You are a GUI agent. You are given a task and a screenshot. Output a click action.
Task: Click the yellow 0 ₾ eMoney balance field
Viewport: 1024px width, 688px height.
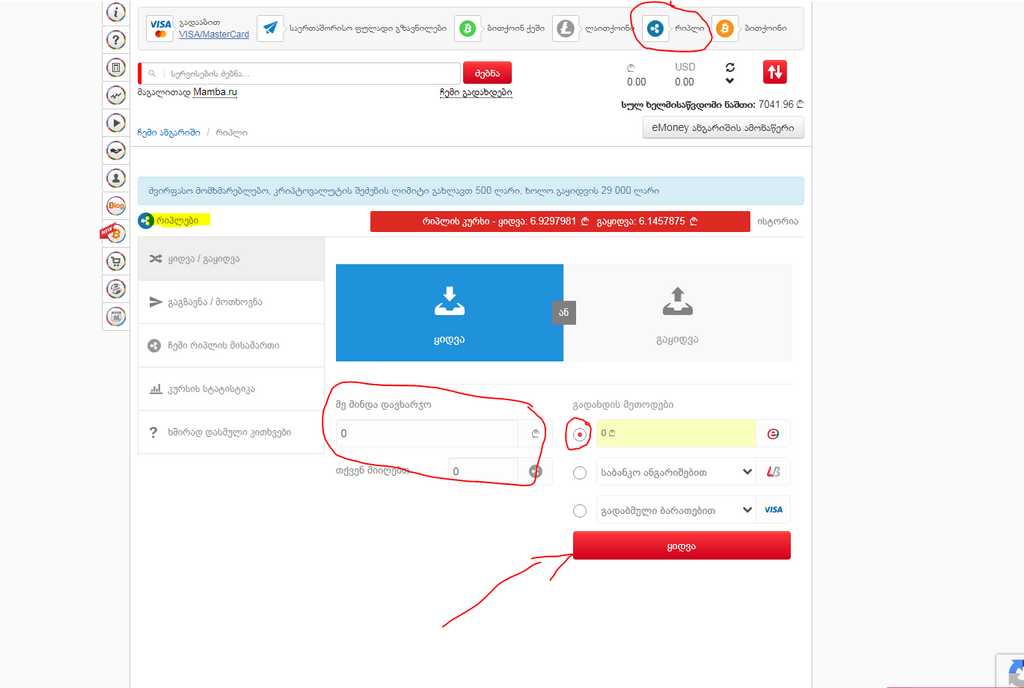coord(676,433)
